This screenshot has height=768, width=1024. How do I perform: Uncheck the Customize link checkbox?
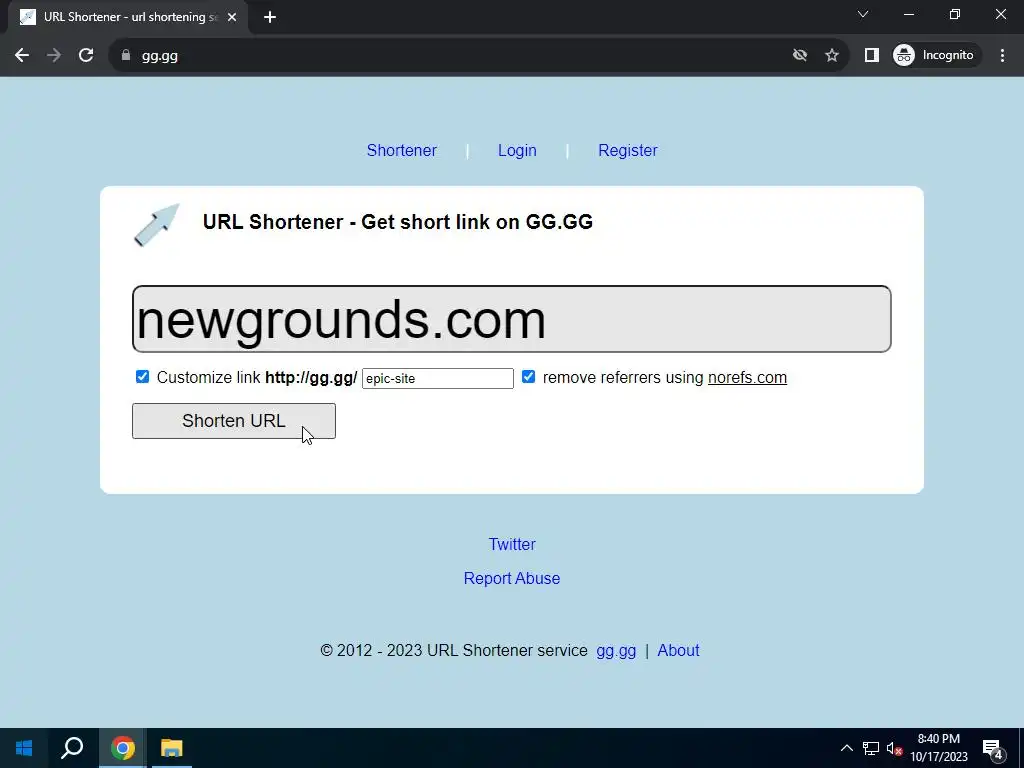tap(142, 377)
